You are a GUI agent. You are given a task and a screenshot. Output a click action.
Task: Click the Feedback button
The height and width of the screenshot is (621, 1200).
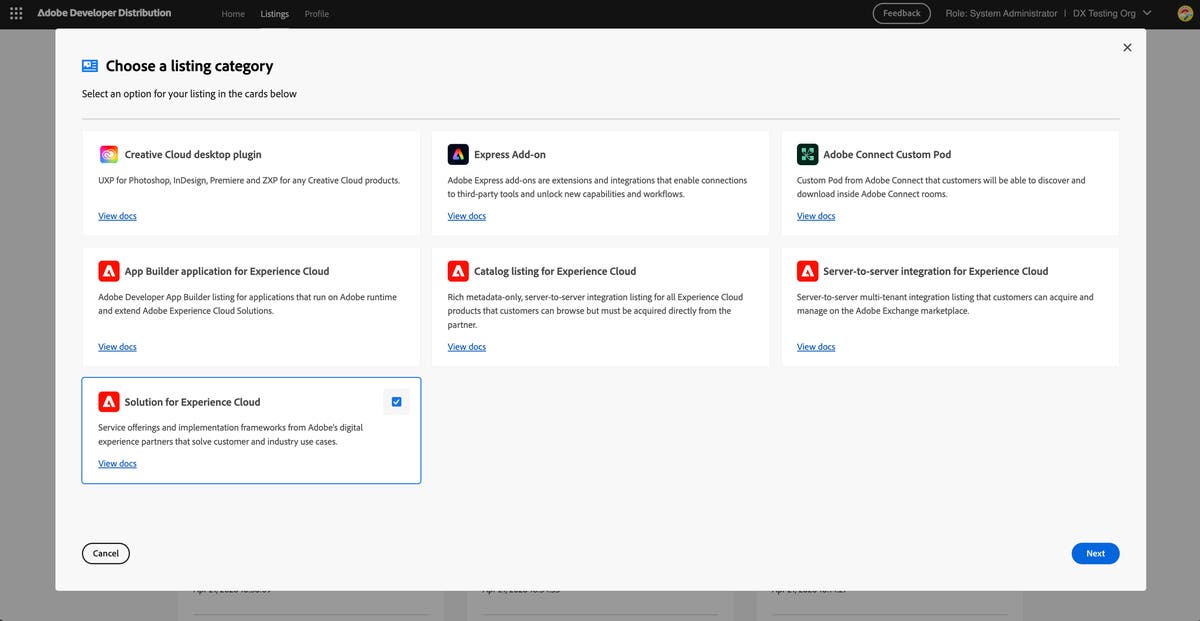[x=901, y=13]
